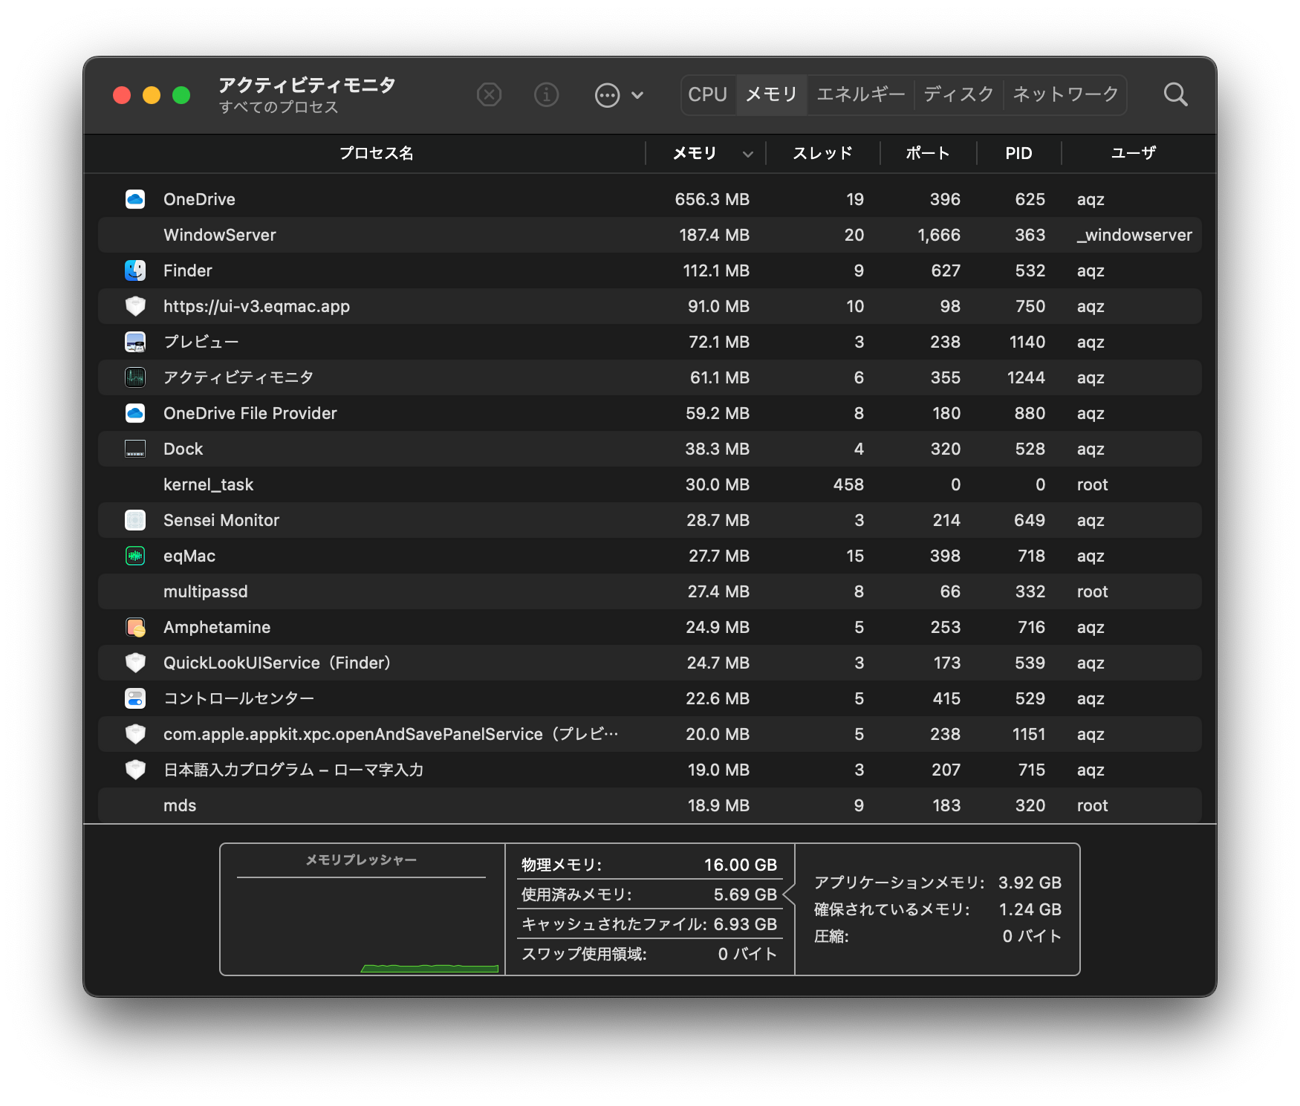Click the コントロールセンター process name

tap(238, 699)
